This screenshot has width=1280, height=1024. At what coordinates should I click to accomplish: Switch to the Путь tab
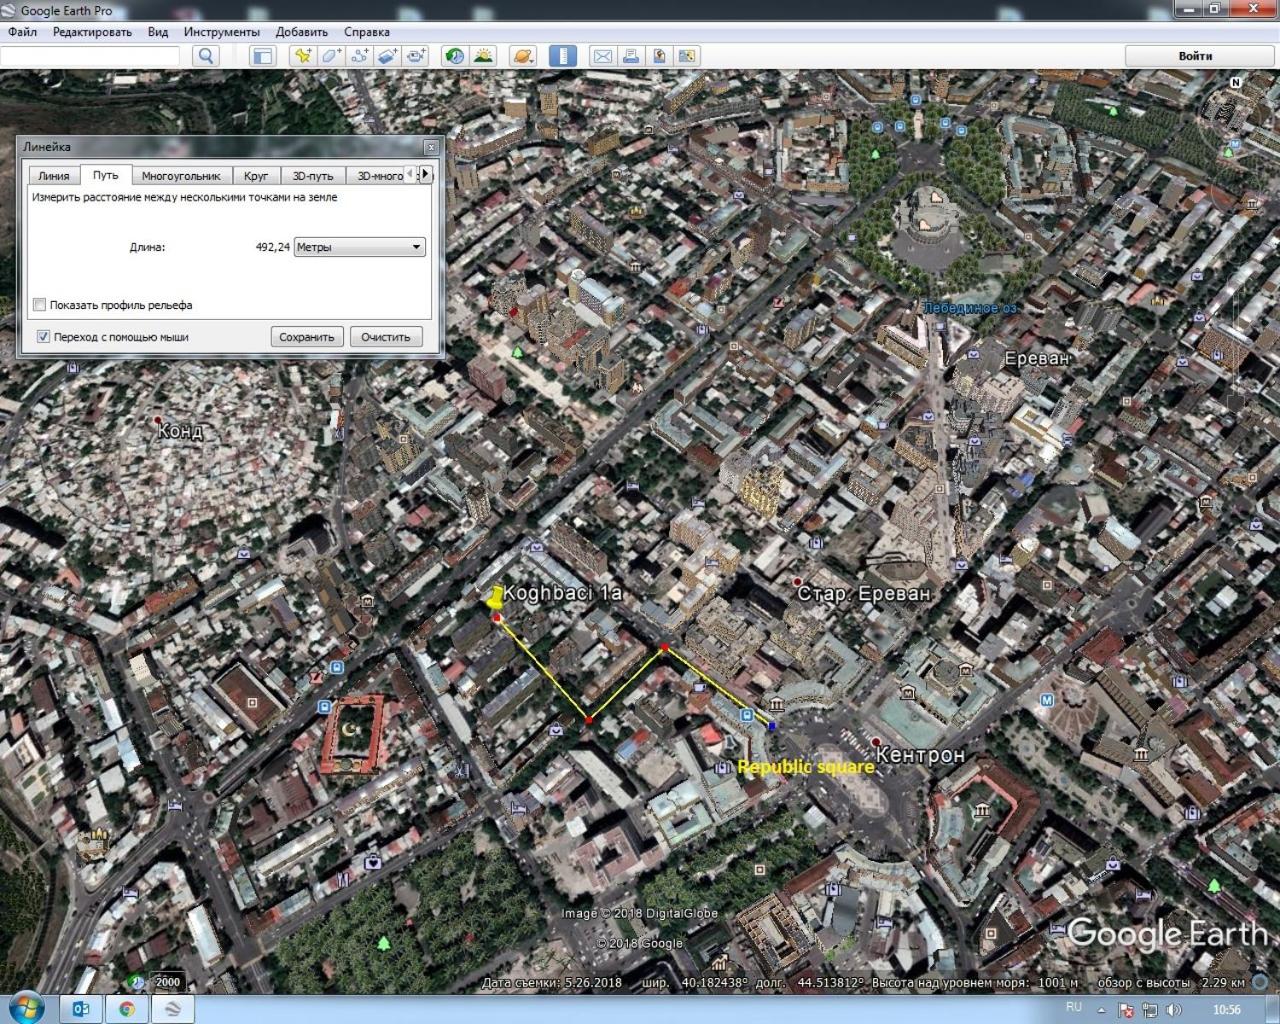[105, 175]
